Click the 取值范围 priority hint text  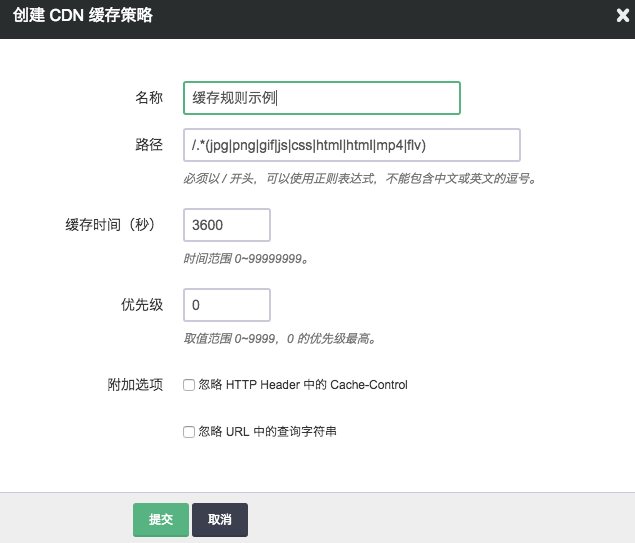(279, 339)
